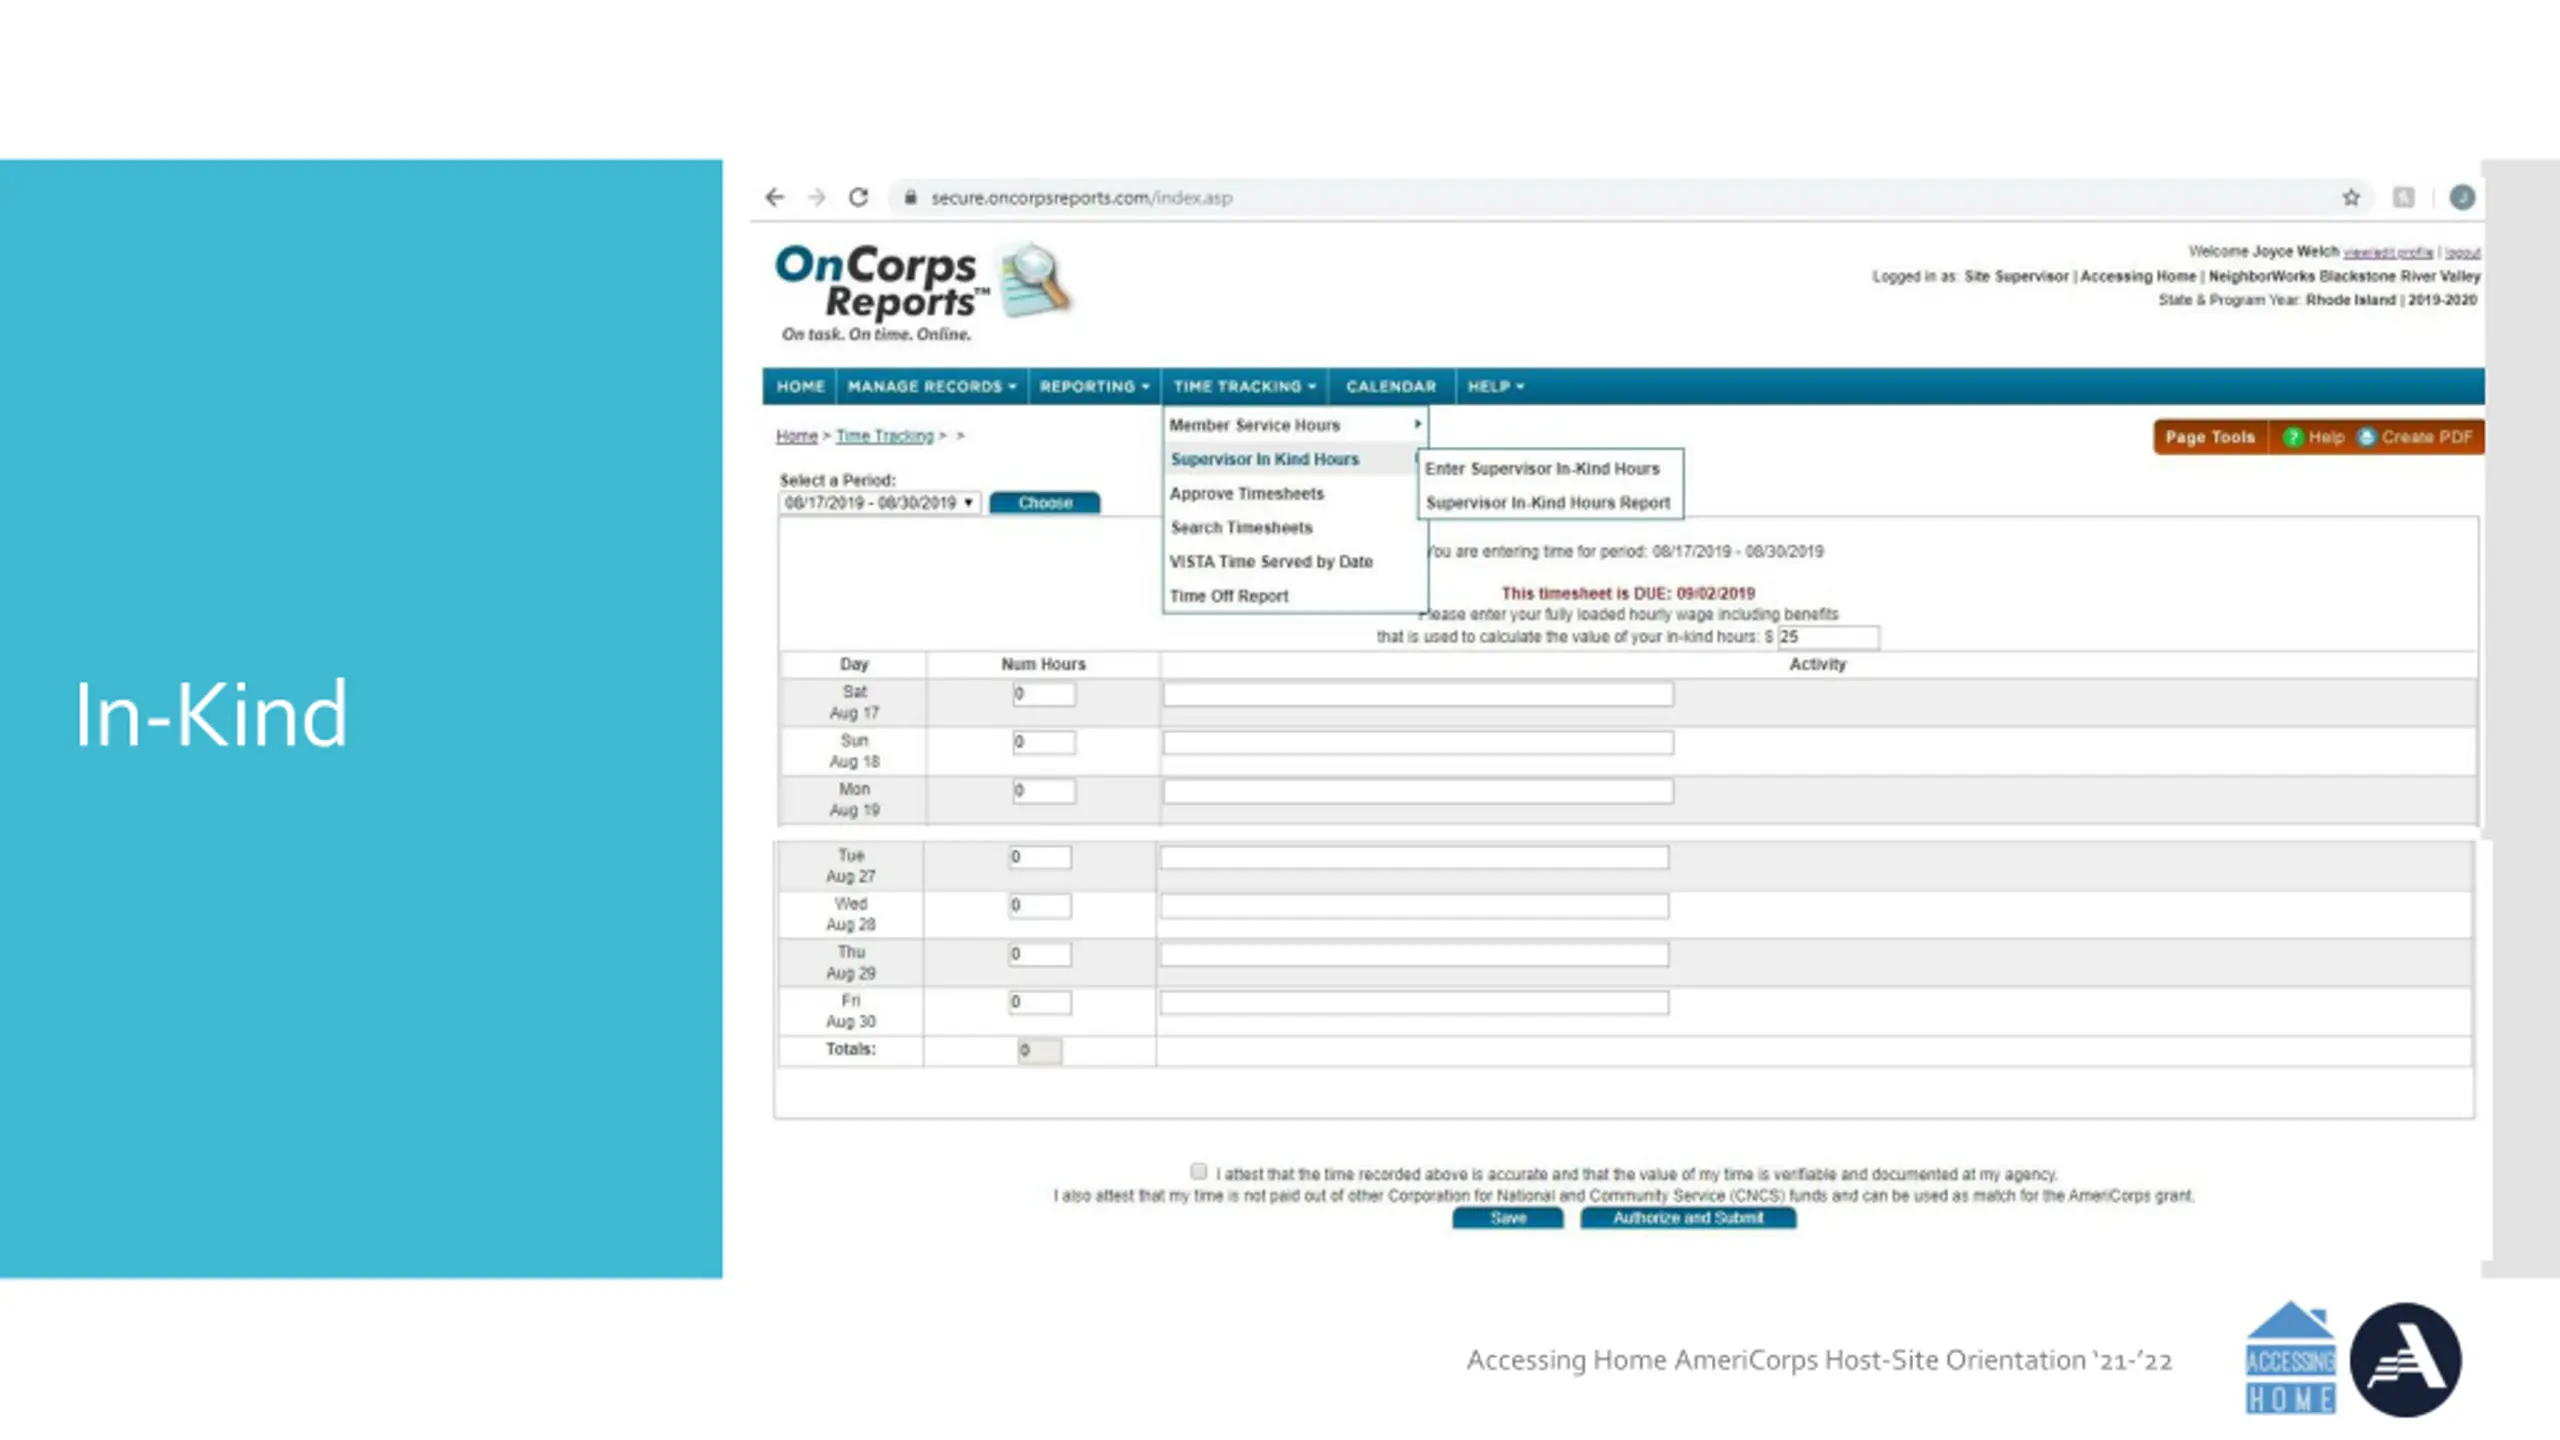Choose Approve Timesheets from the menu
Viewport: 2560px width, 1440px height.
pos(1247,493)
